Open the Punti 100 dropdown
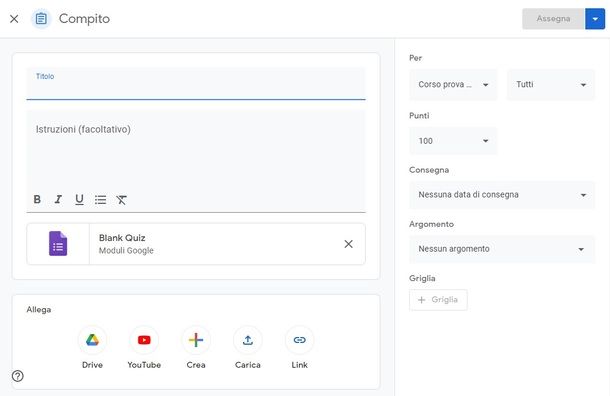Screen dimensions: 610x396 [x=453, y=141]
